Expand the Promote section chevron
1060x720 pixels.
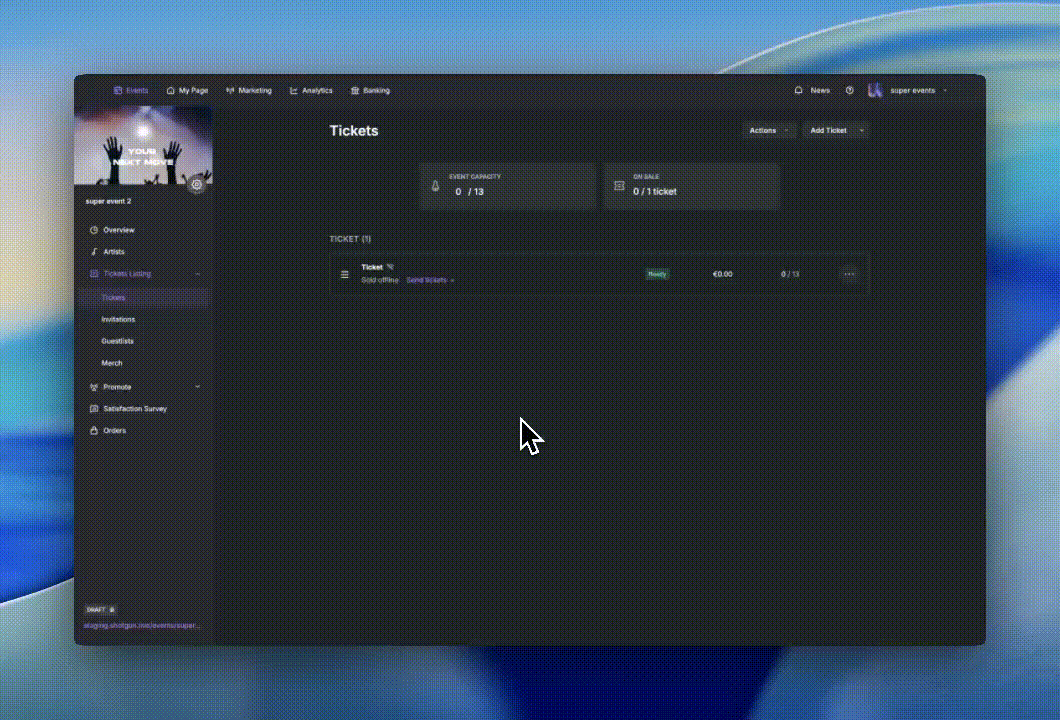coord(197,387)
